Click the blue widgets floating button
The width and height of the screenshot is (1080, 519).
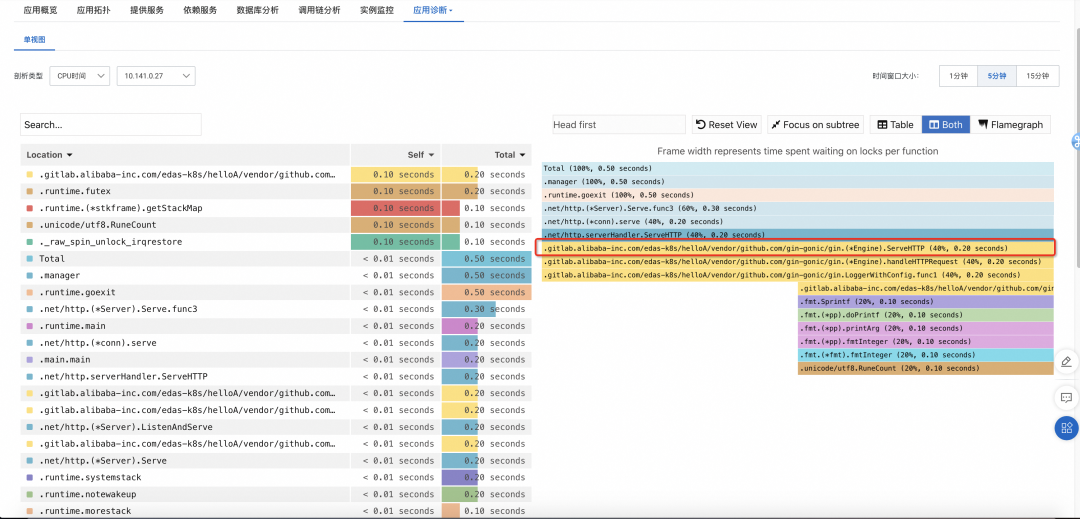click(x=1066, y=429)
